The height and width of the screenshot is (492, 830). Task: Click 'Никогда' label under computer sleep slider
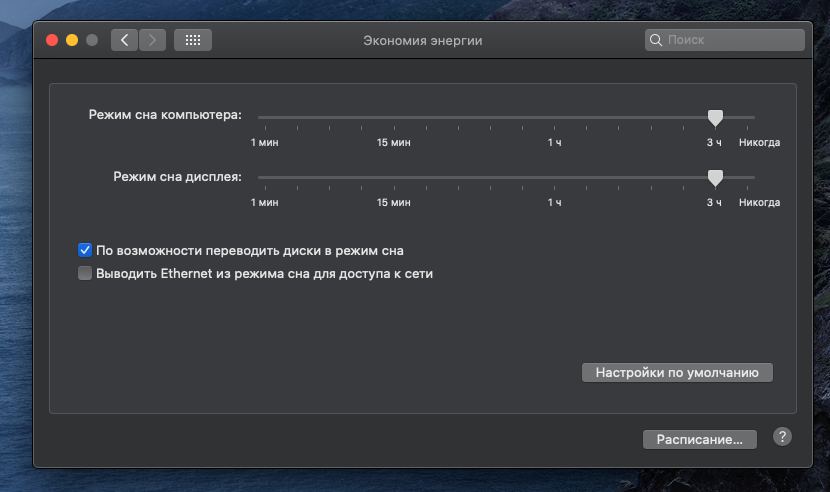(760, 142)
